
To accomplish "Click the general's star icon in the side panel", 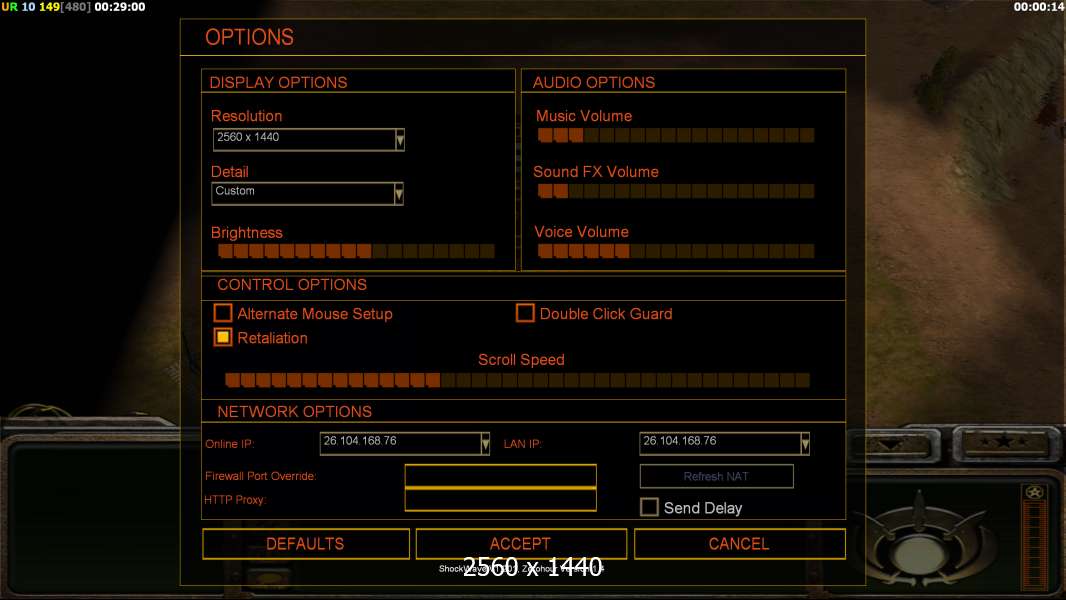I will (1034, 493).
